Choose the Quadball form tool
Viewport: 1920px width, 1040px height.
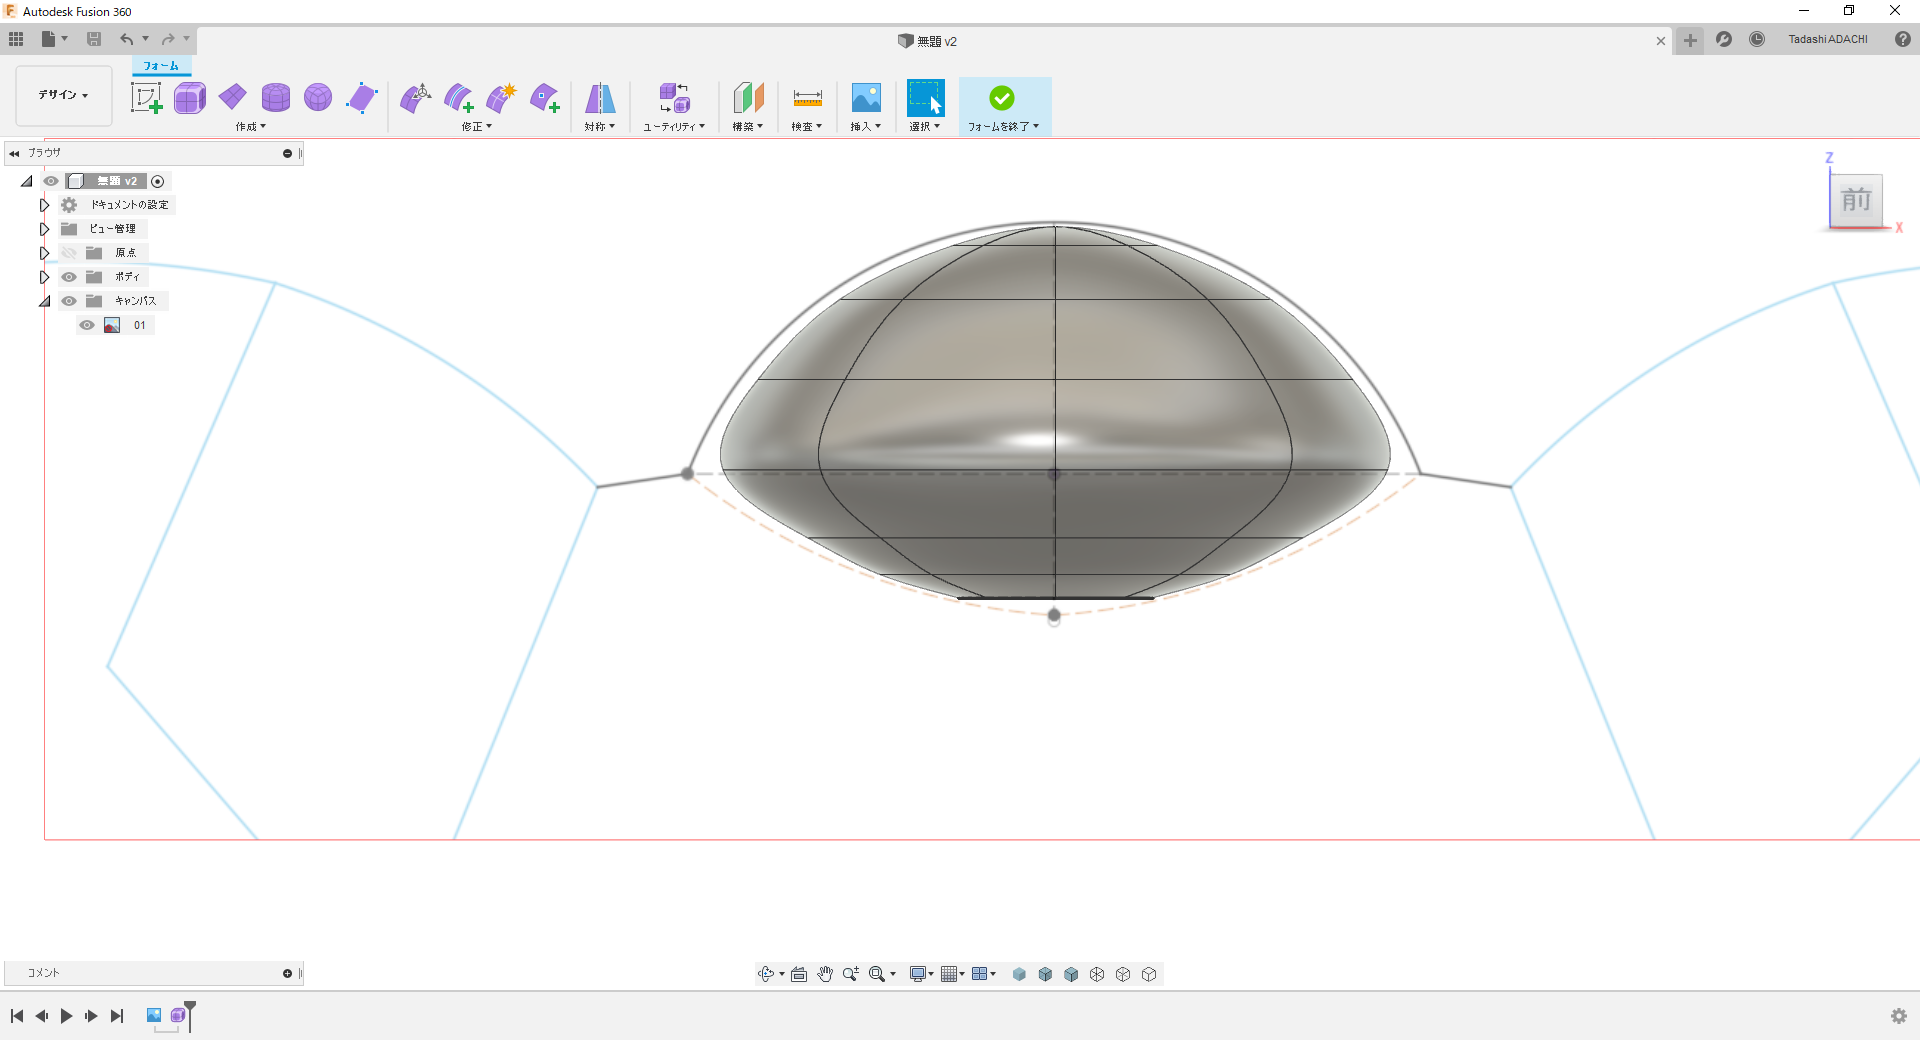pos(318,98)
